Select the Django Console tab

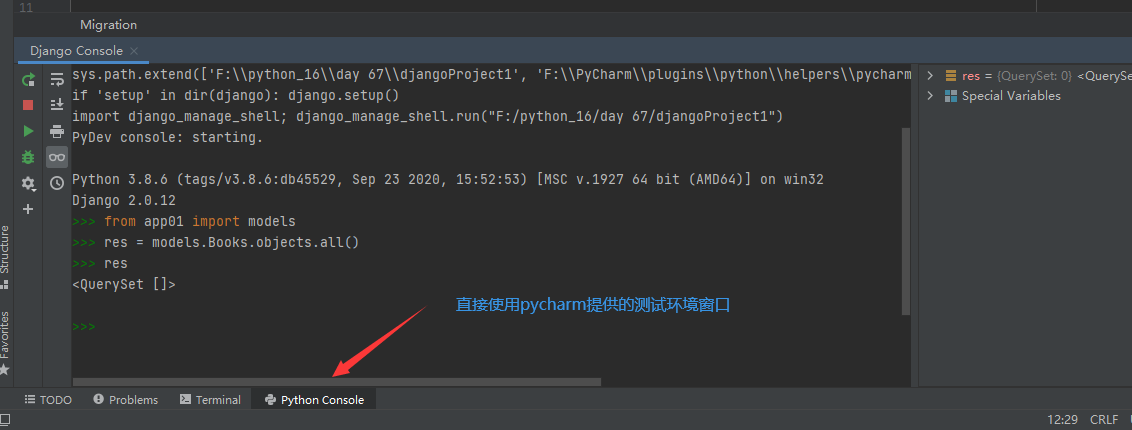coord(77,51)
